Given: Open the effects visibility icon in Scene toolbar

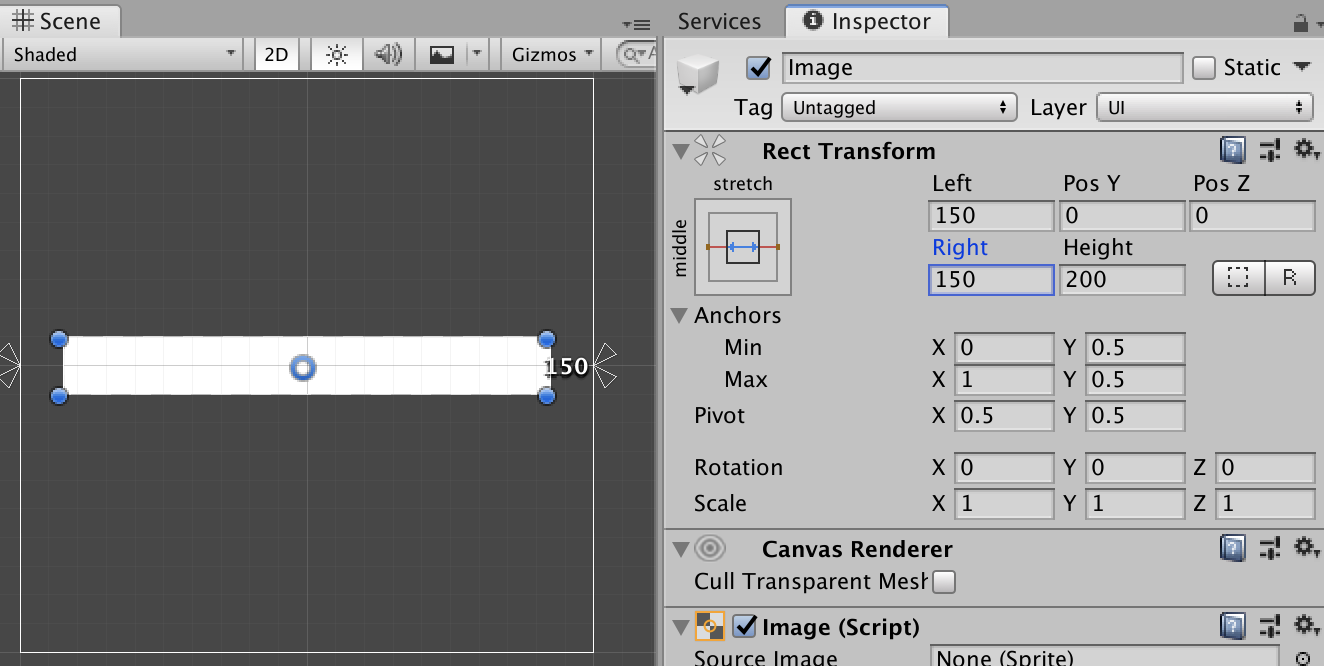Looking at the screenshot, I should (x=441, y=54).
